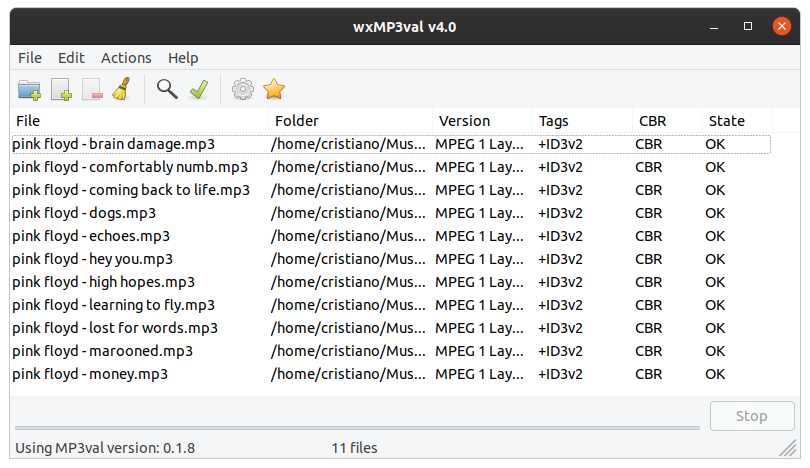810x468 pixels.
Task: Click the scan progress bar
Action: tap(357, 428)
